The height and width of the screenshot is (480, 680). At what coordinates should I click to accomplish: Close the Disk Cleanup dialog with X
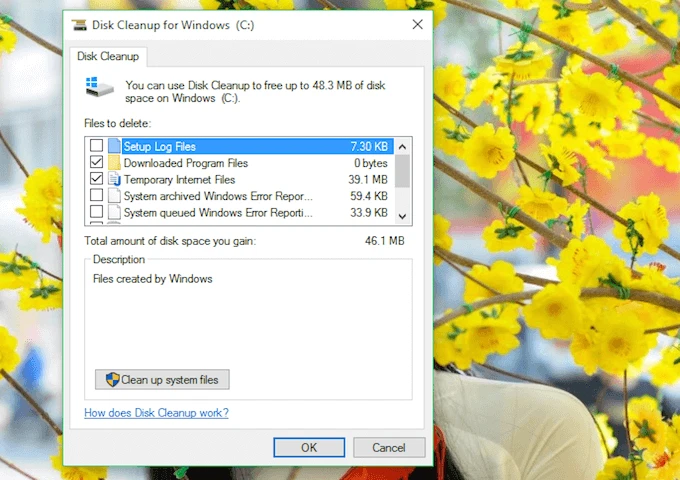point(418,25)
